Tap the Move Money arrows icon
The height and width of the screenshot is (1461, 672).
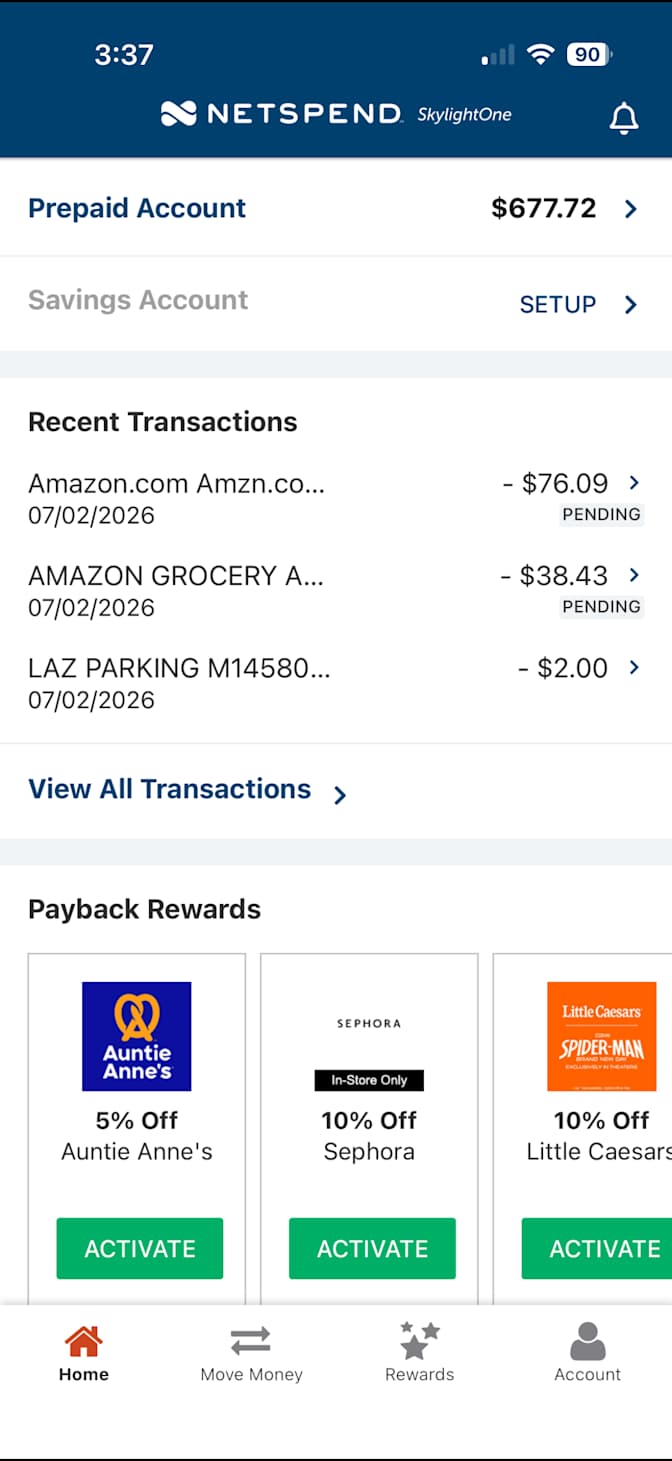click(x=251, y=1341)
